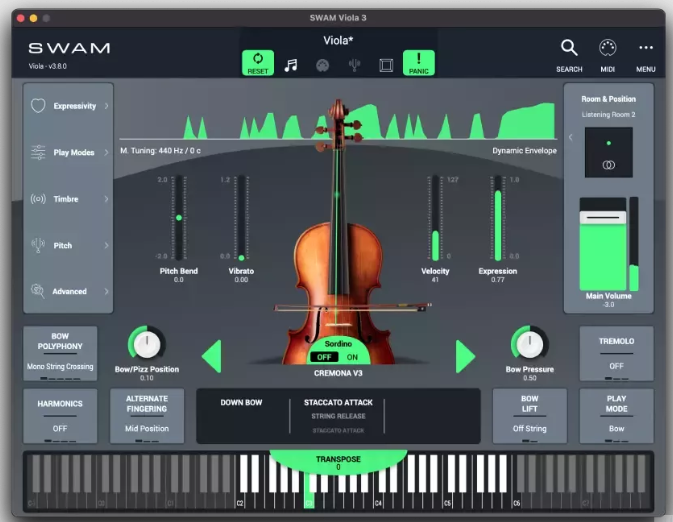Click the CREMONA V3 instrument name
Image resolution: width=673 pixels, height=522 pixels.
coord(338,373)
